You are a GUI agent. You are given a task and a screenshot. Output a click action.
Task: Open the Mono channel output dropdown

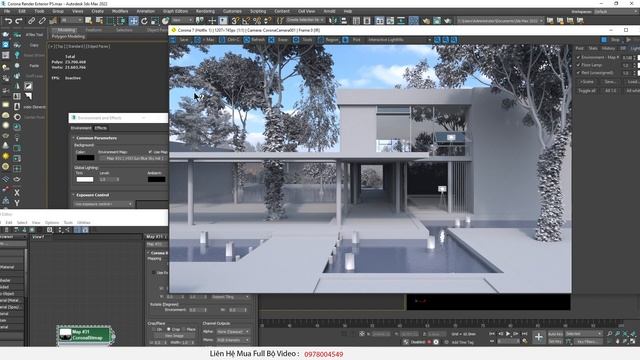click(233, 340)
